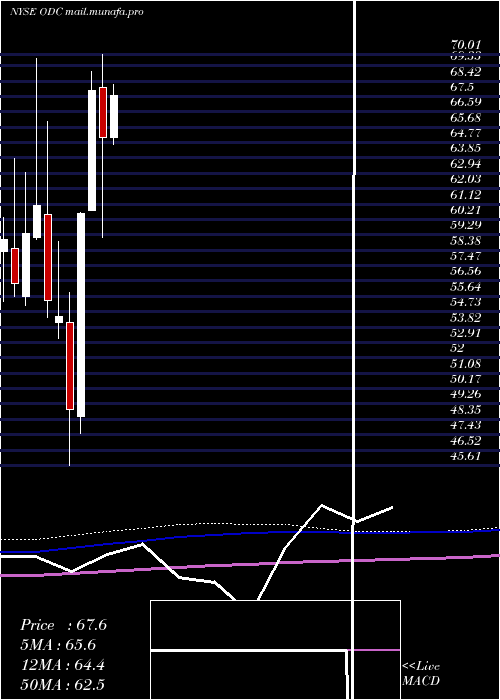500x700 pixels.
Task: Click the 62.94 price axis label
Action: coord(466,163)
